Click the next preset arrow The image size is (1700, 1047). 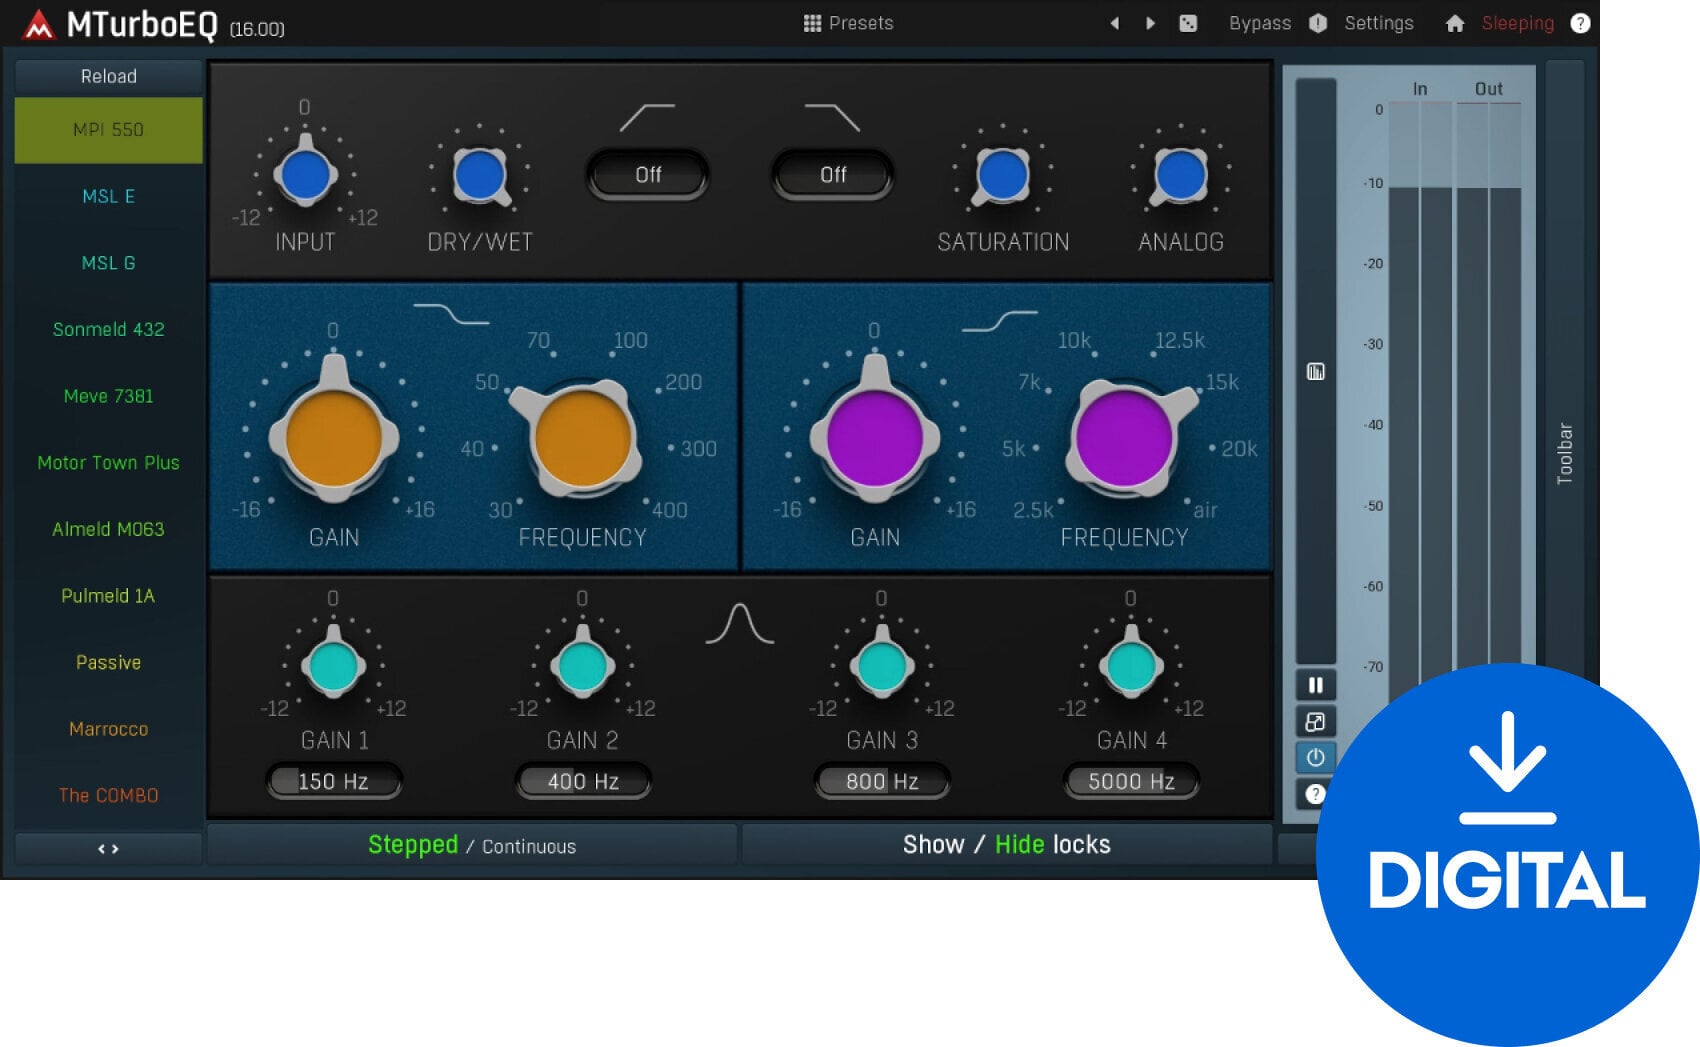click(x=1149, y=23)
